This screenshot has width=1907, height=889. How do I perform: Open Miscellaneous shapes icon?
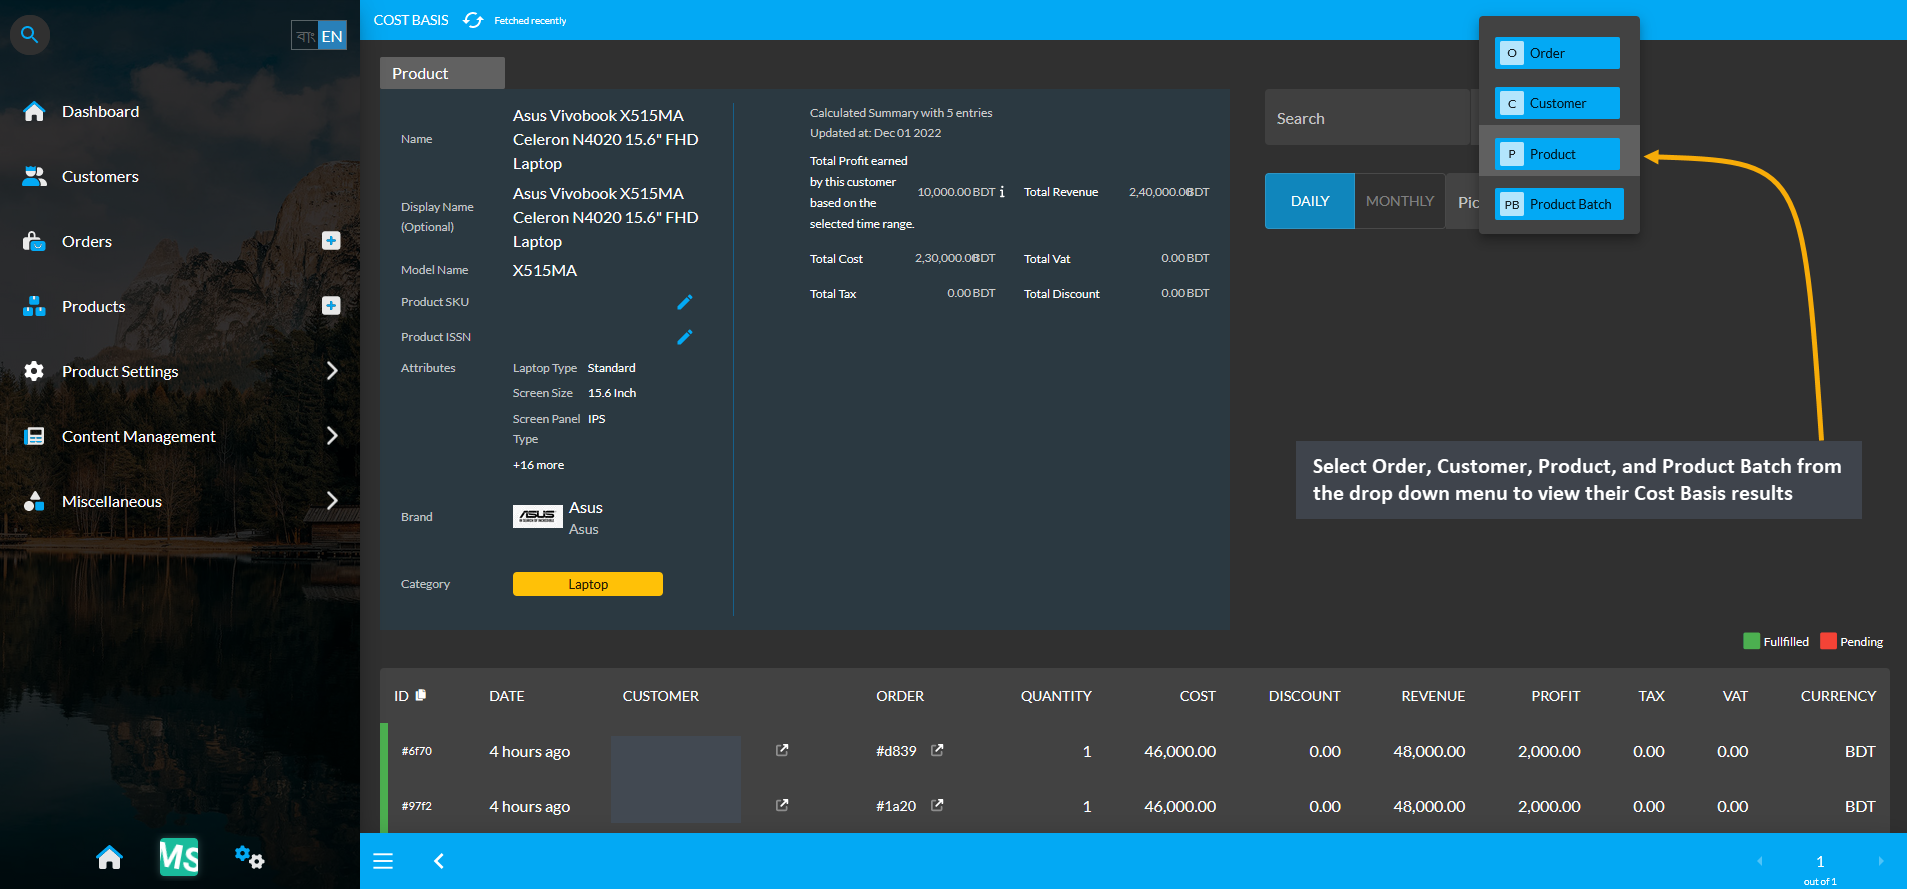pos(34,501)
